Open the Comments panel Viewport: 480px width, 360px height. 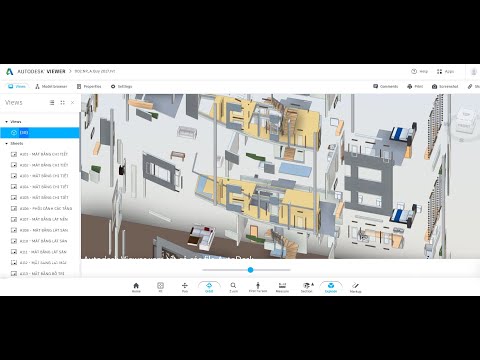[386, 86]
